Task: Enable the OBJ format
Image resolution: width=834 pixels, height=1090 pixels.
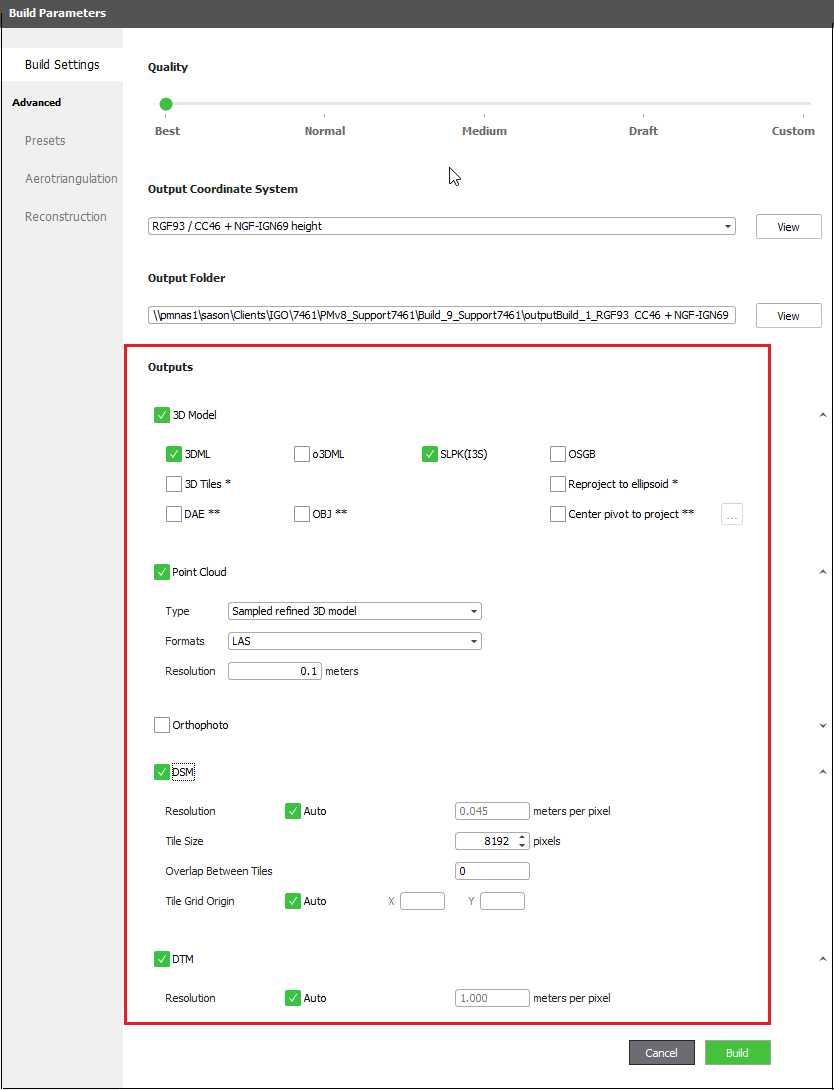Action: 302,514
